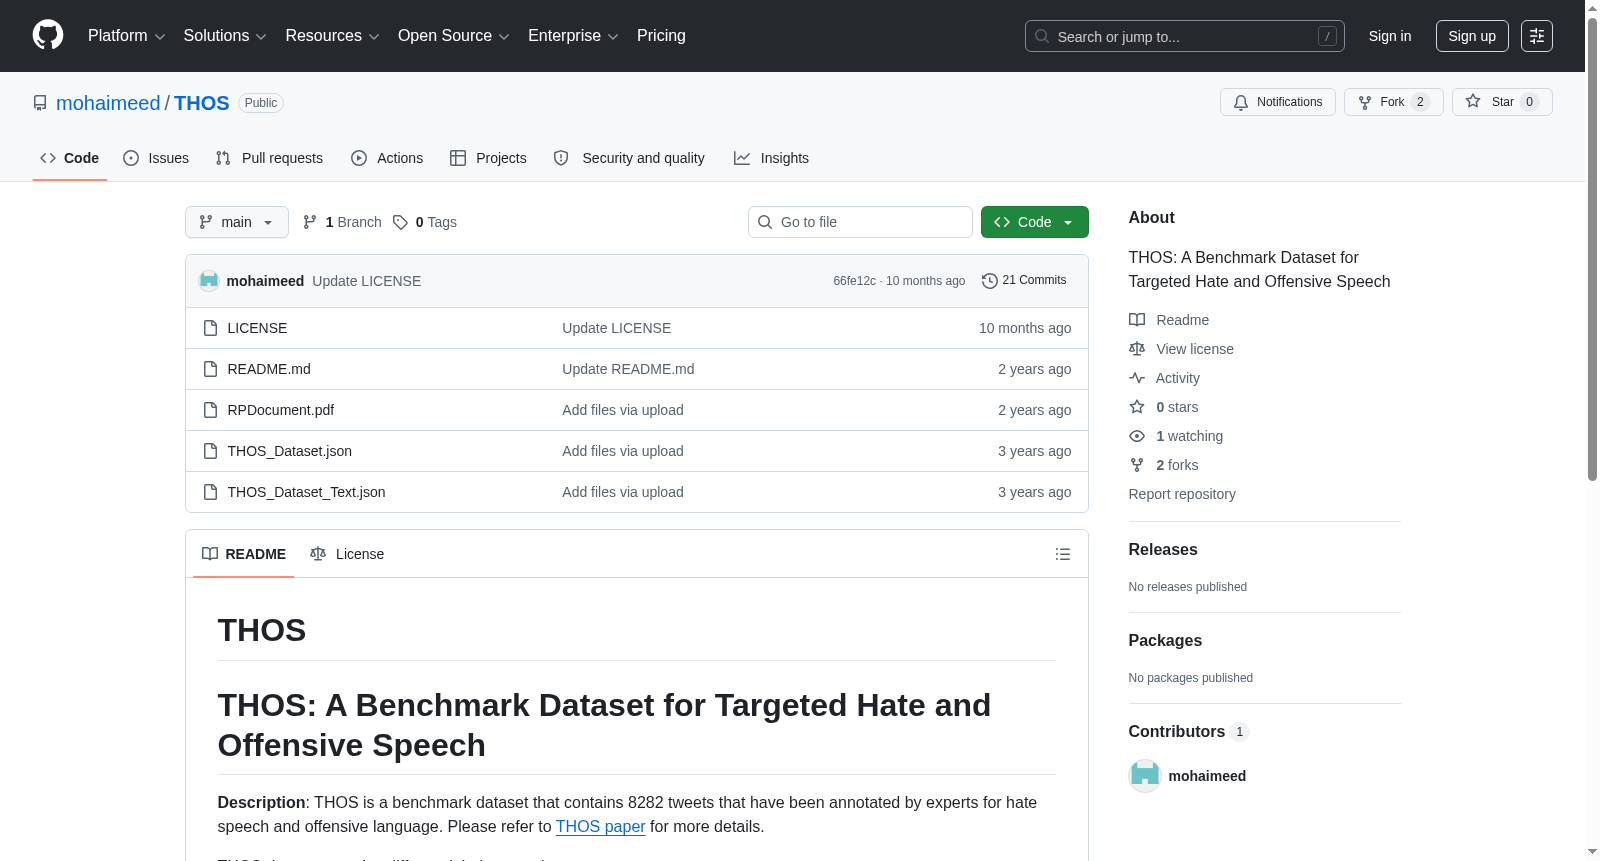Viewport: 1600px width, 861px height.
Task: Click the Report repository link
Action: point(1182,494)
